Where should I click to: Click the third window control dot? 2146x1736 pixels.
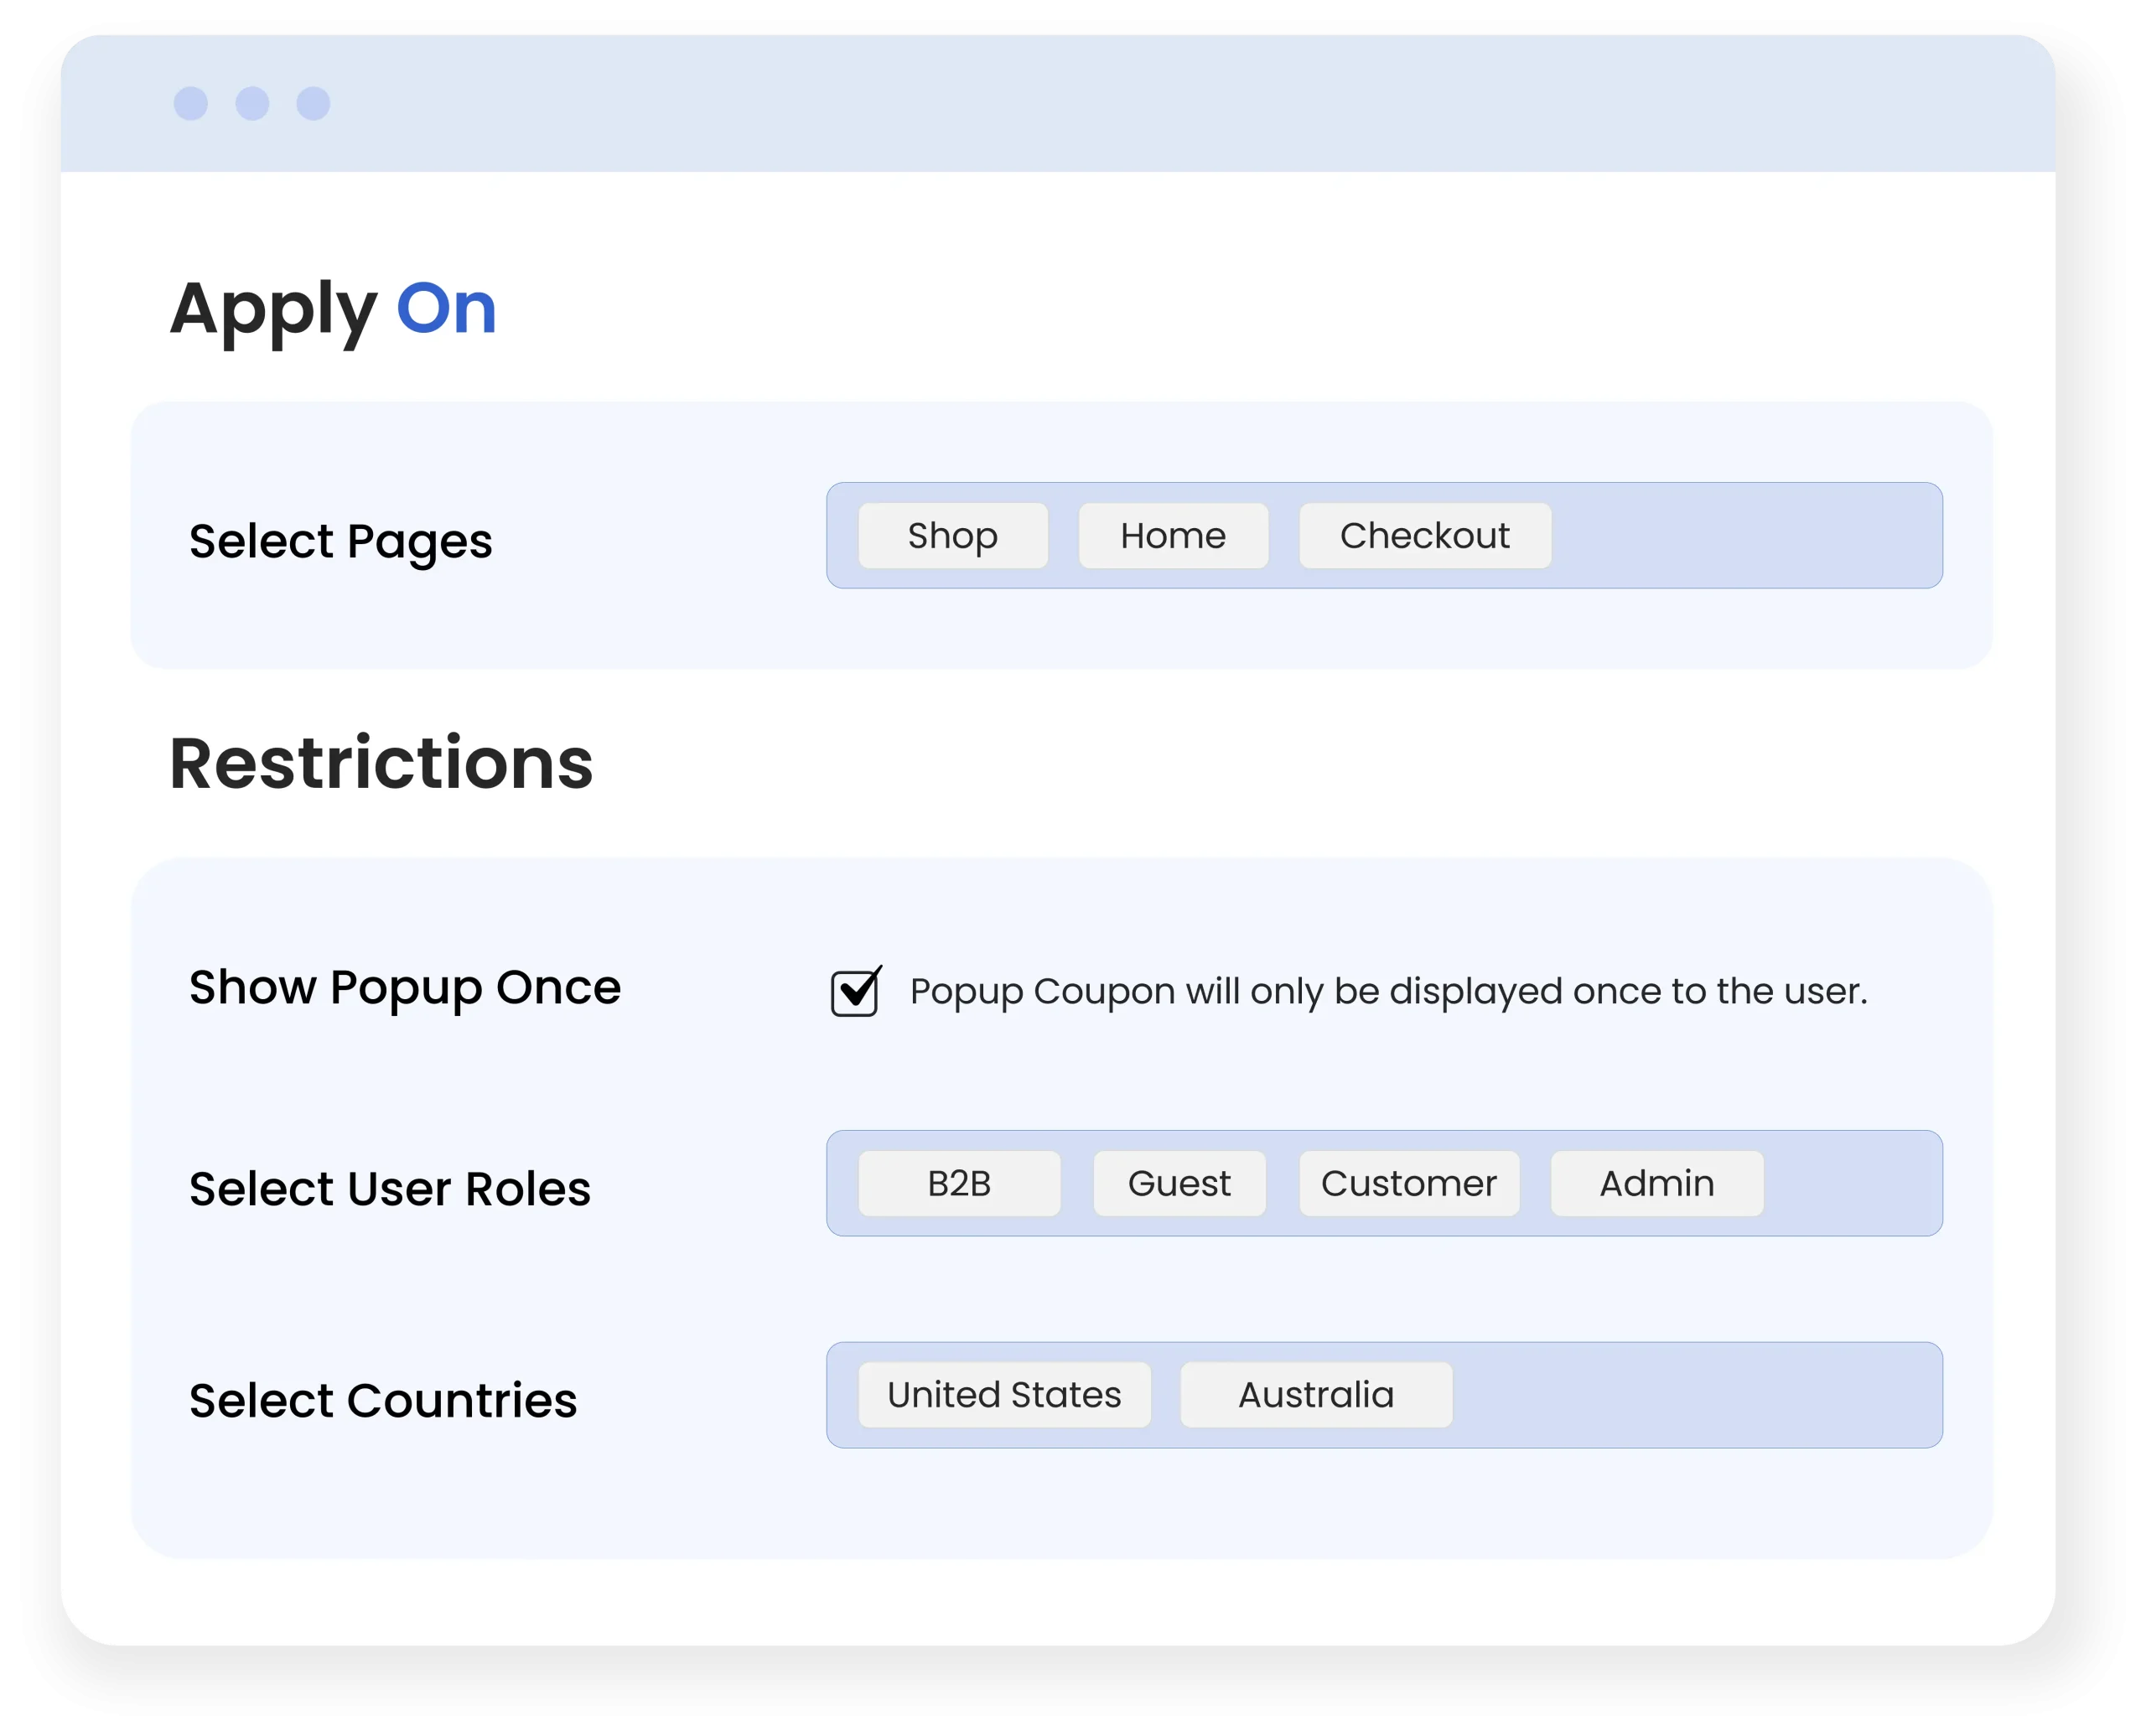pos(313,103)
